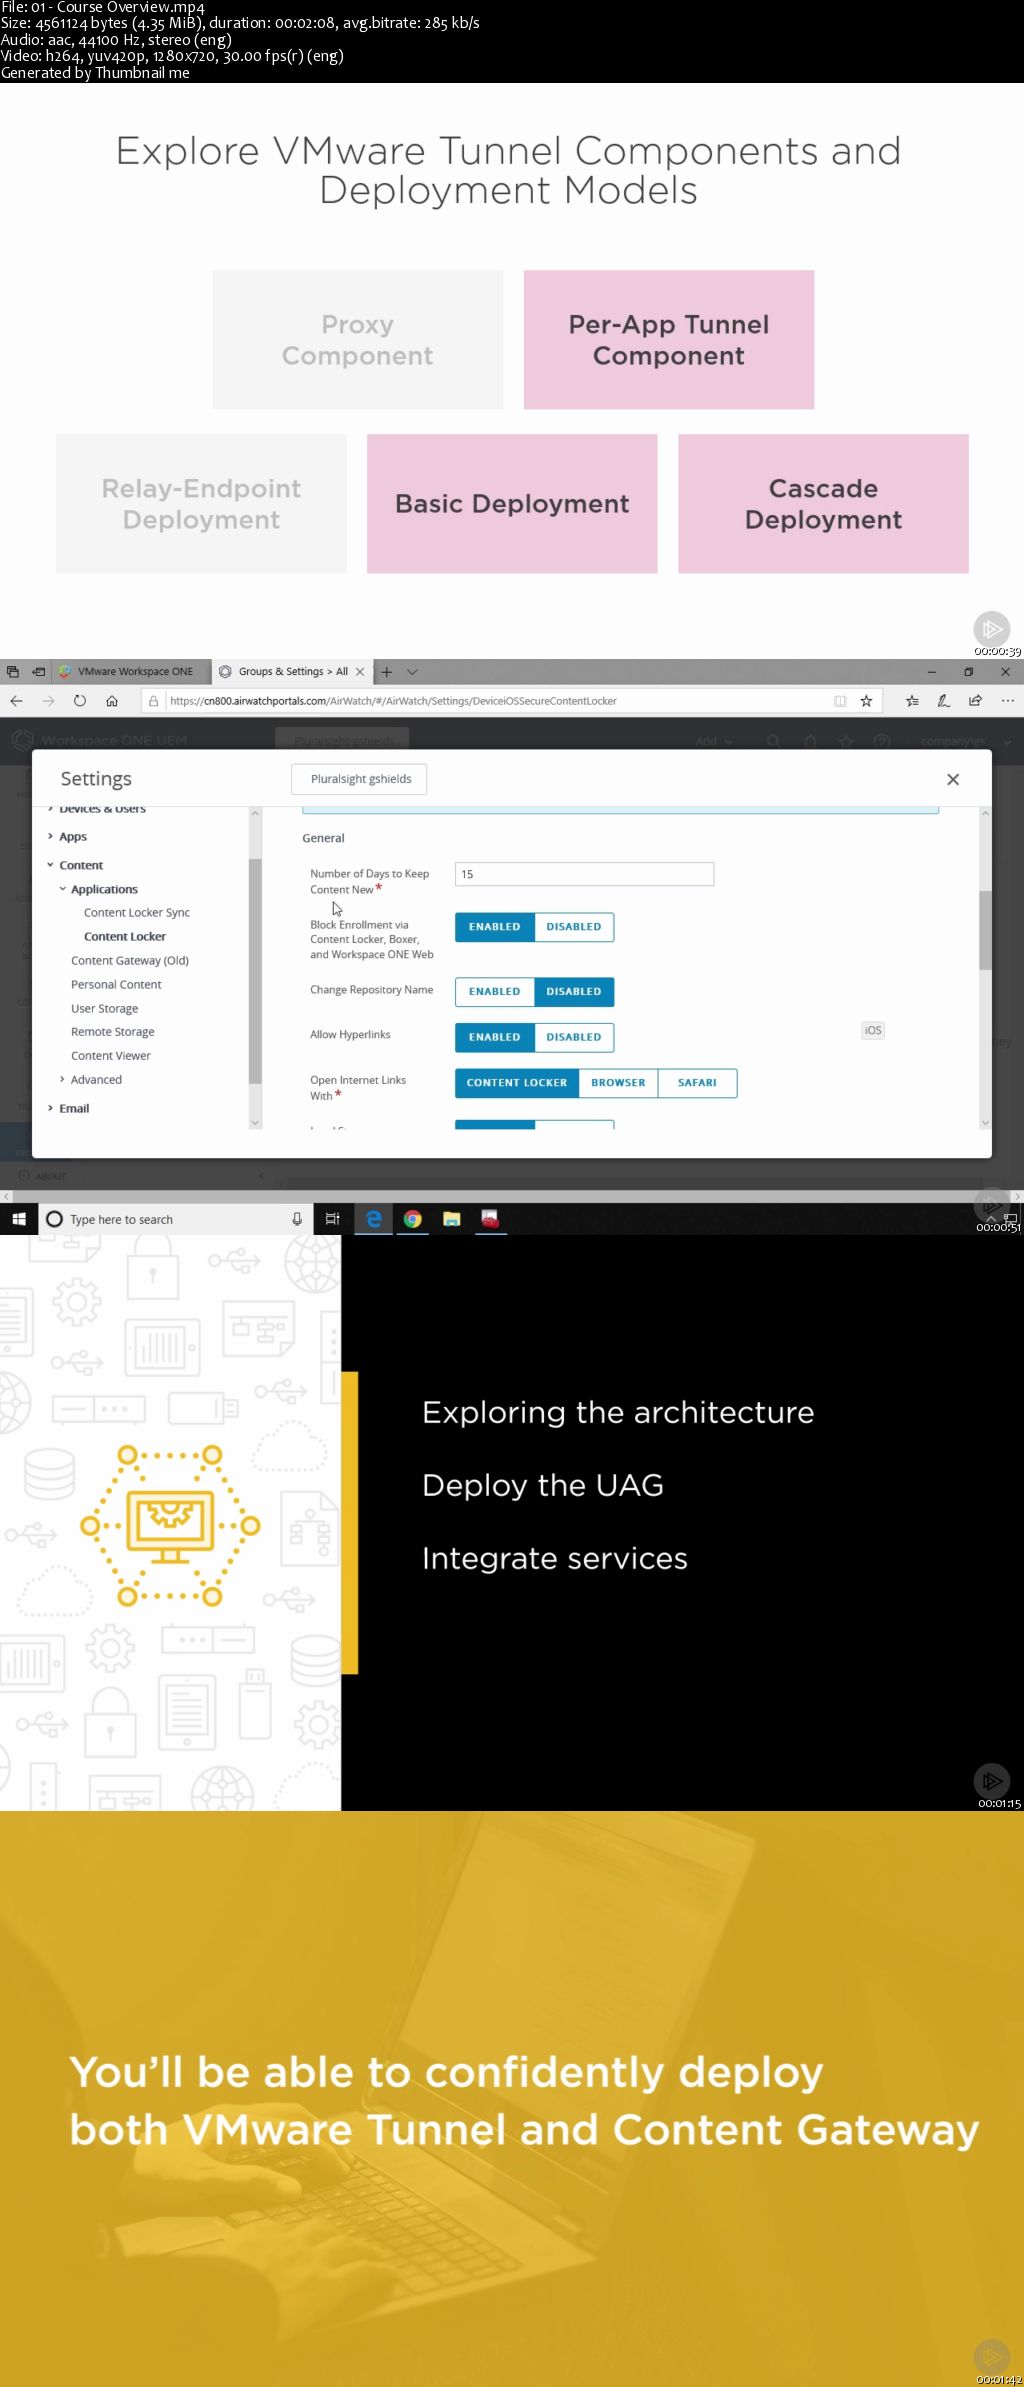This screenshot has width=1024, height=2387.
Task: Collapse the Content settings section
Action: pos(51,865)
